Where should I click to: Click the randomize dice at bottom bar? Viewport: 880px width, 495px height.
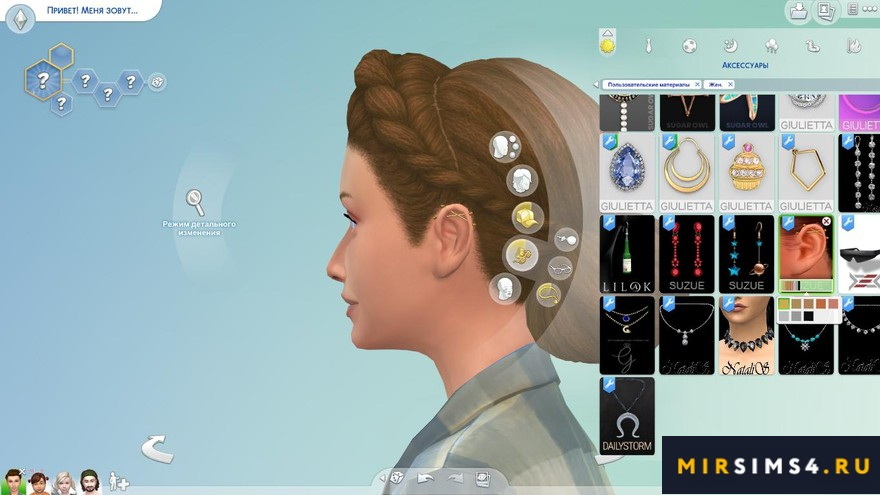click(x=397, y=478)
